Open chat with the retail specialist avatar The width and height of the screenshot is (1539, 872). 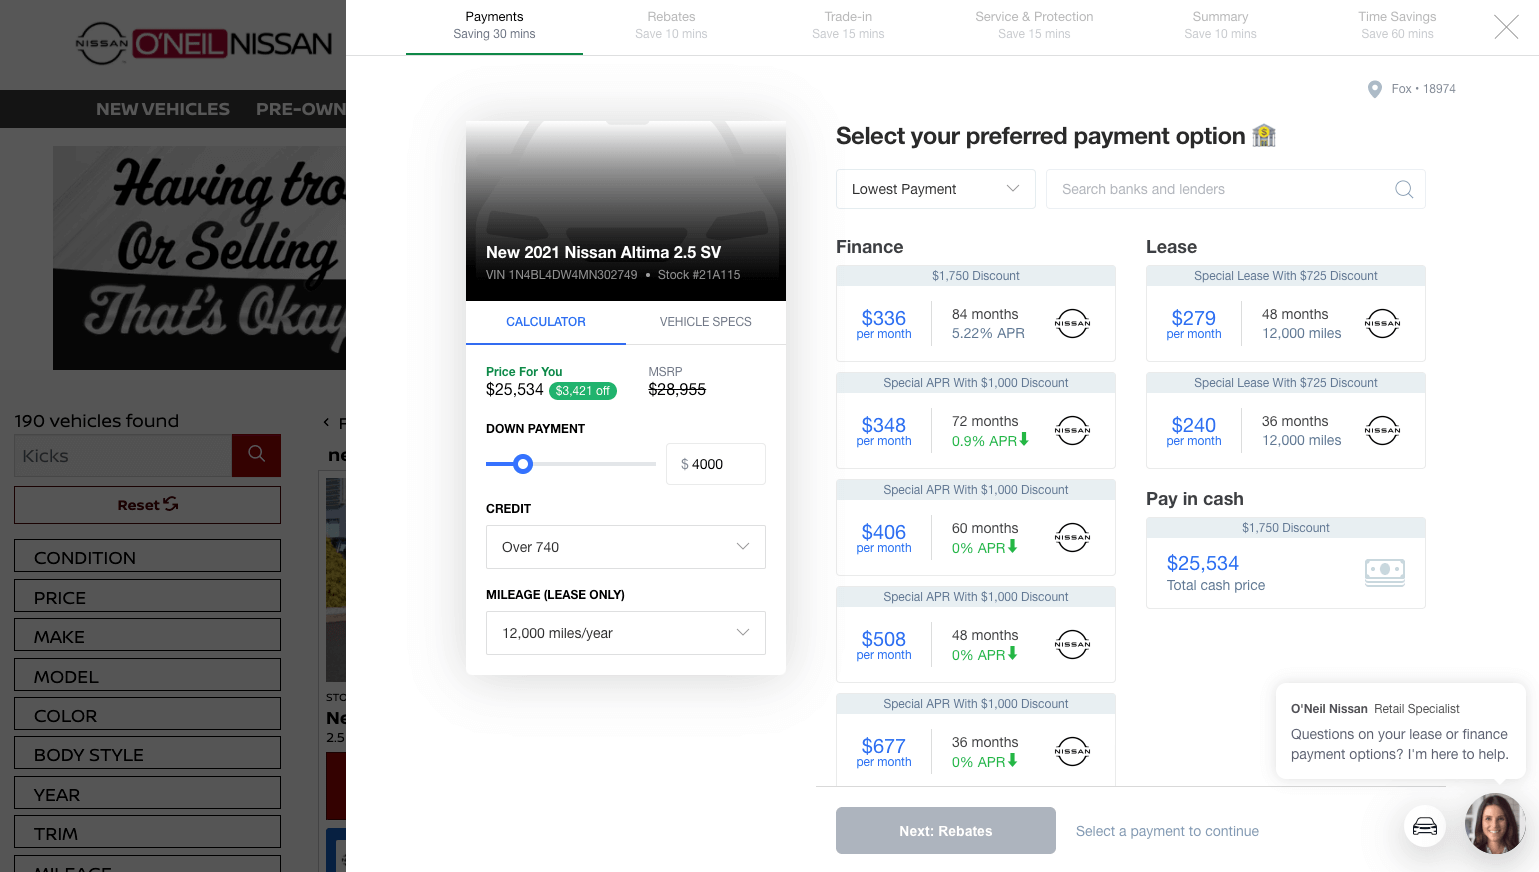click(1495, 823)
